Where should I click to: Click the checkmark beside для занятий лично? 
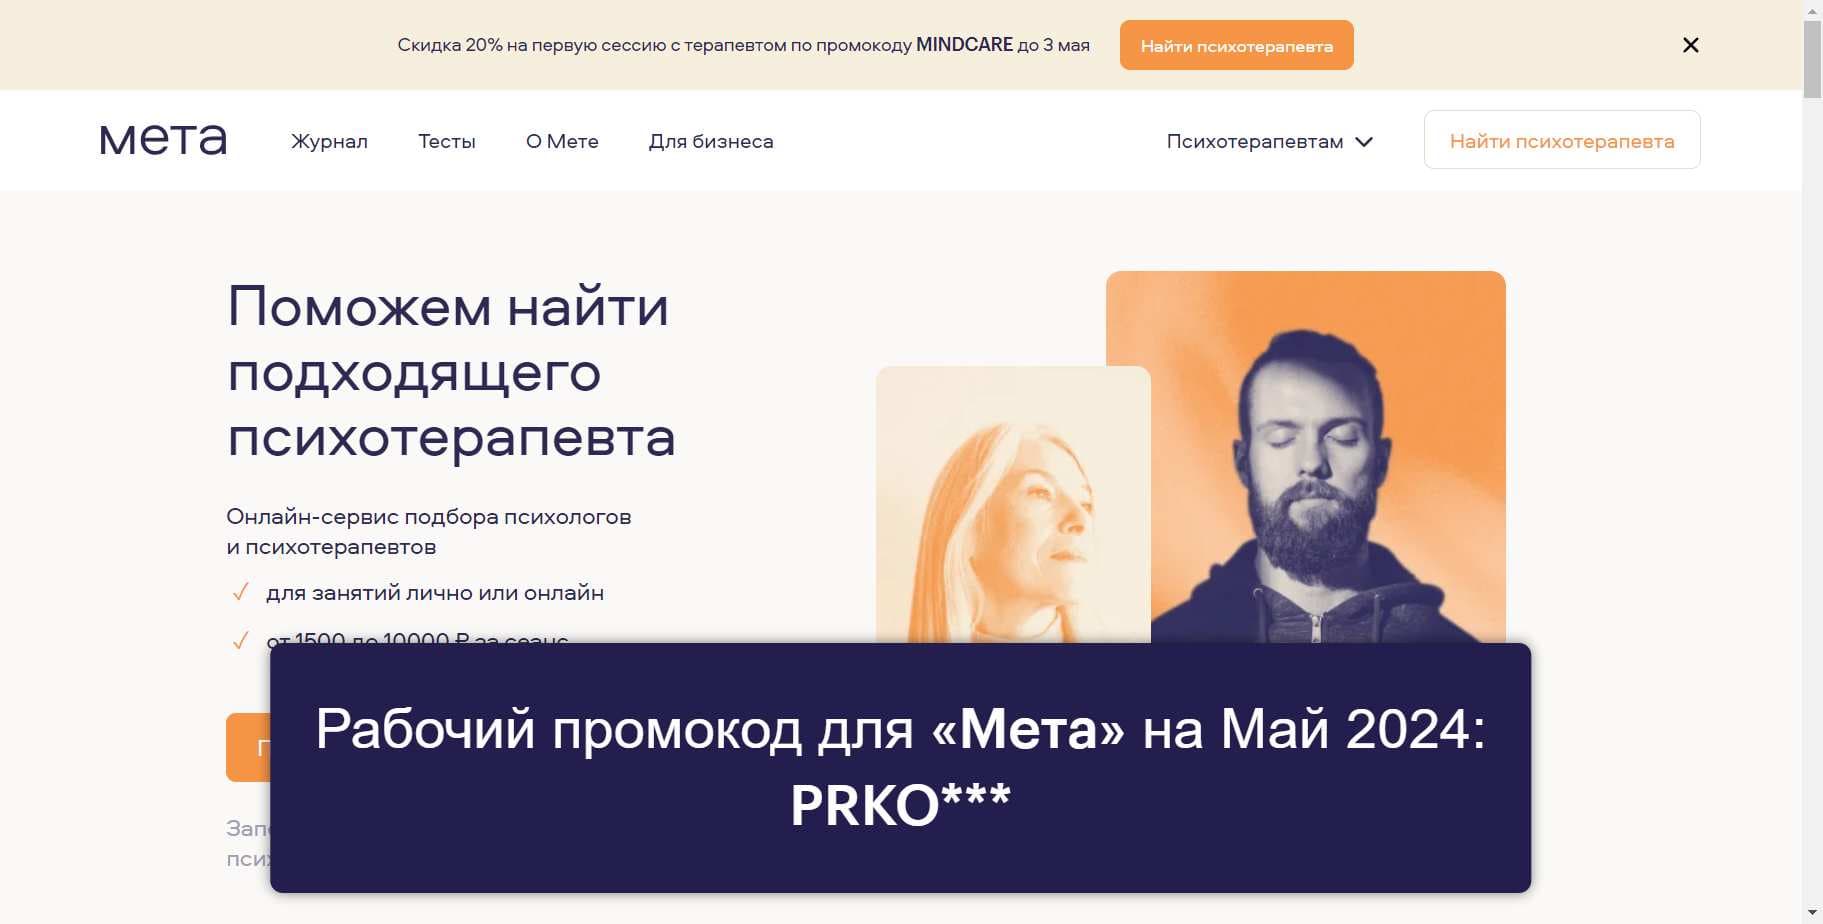240,592
